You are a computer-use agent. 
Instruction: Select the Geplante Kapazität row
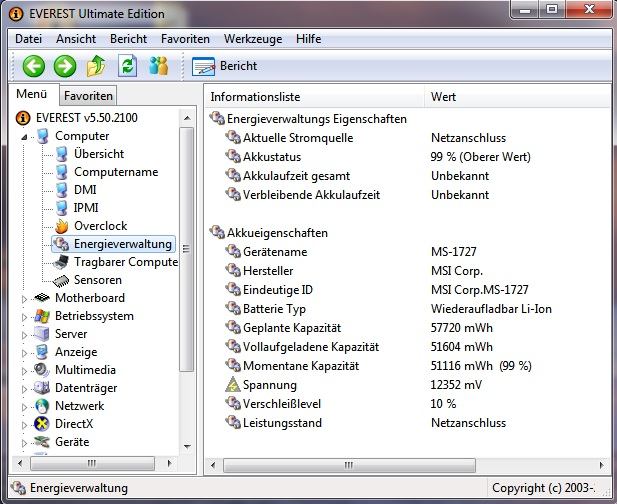[x=407, y=328]
